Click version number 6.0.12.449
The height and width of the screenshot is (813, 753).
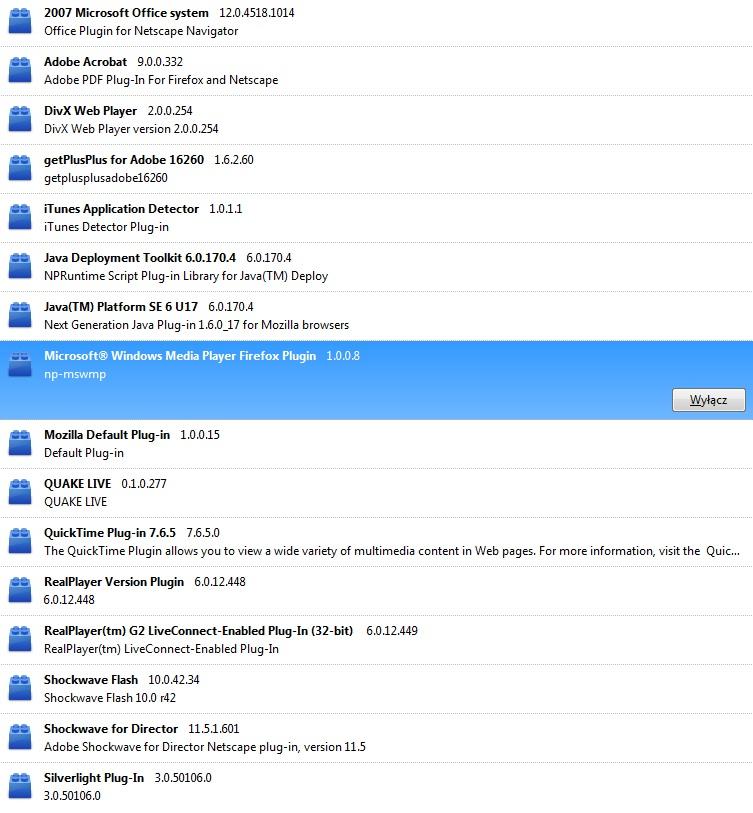coord(392,630)
